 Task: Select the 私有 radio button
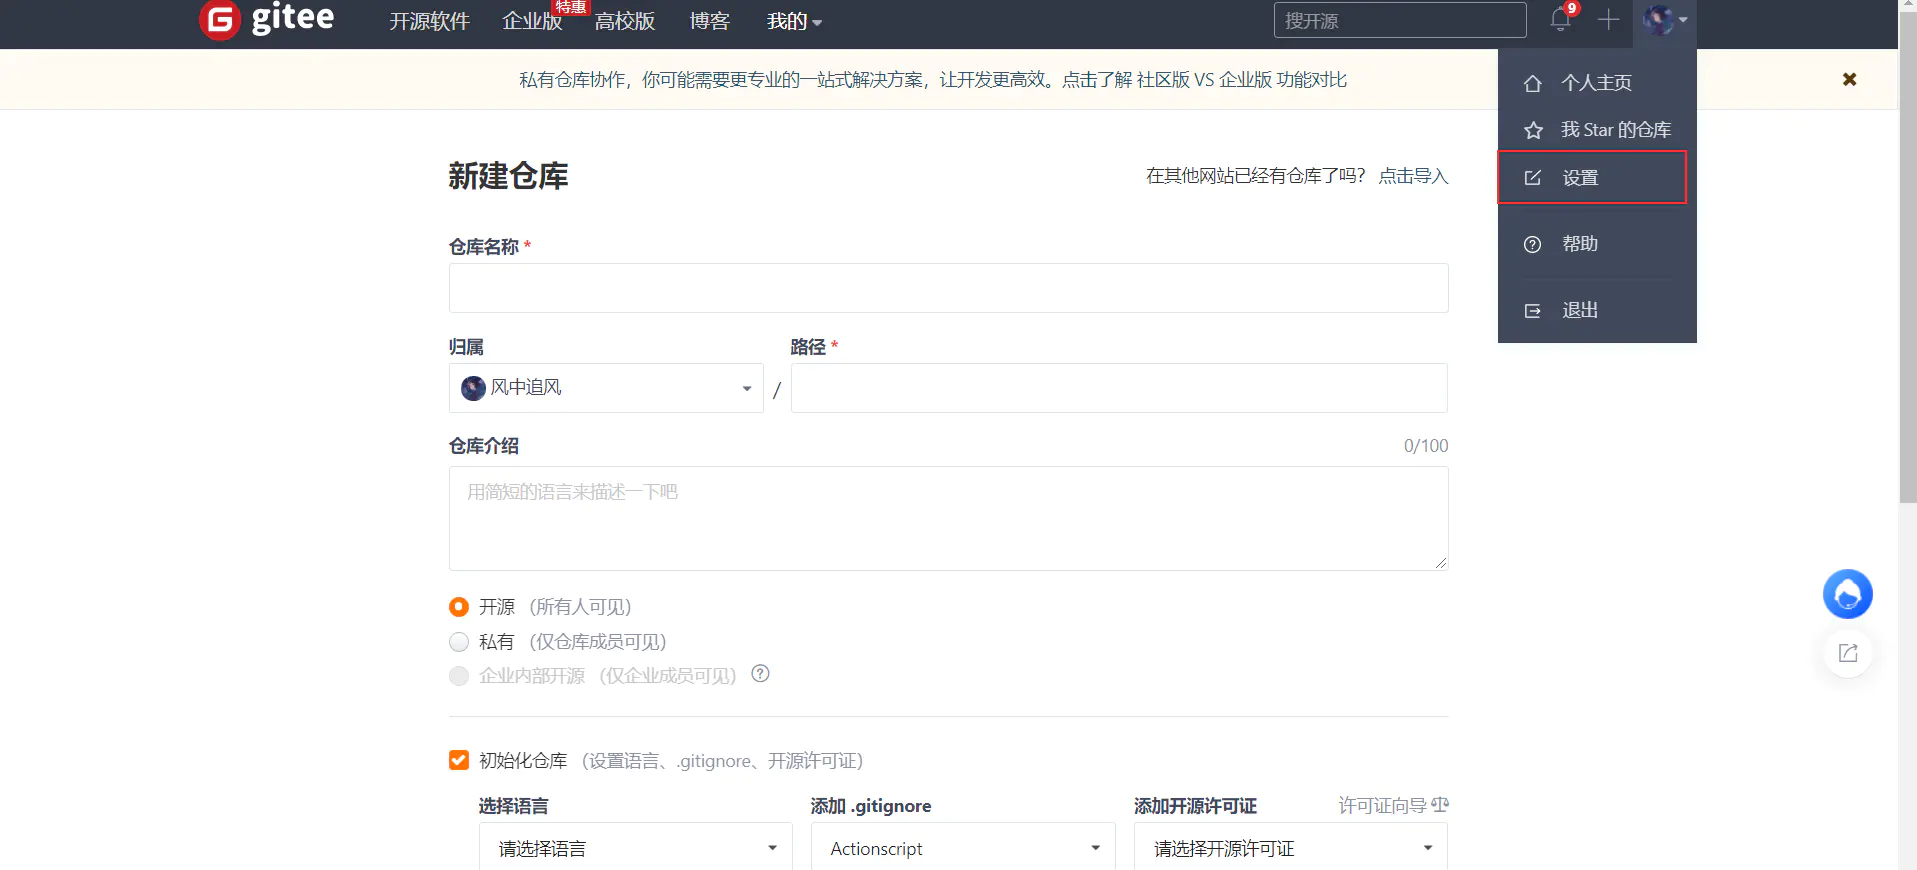pos(459,642)
